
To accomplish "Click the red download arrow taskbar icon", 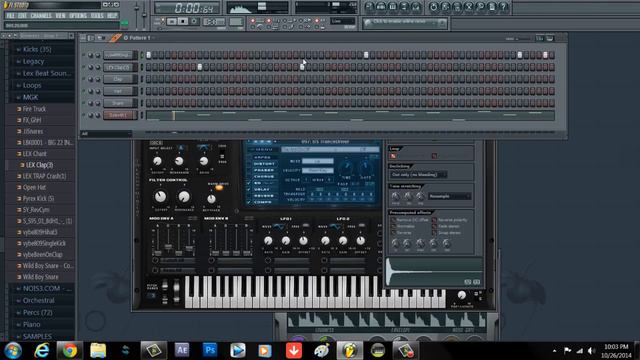I will click(294, 351).
